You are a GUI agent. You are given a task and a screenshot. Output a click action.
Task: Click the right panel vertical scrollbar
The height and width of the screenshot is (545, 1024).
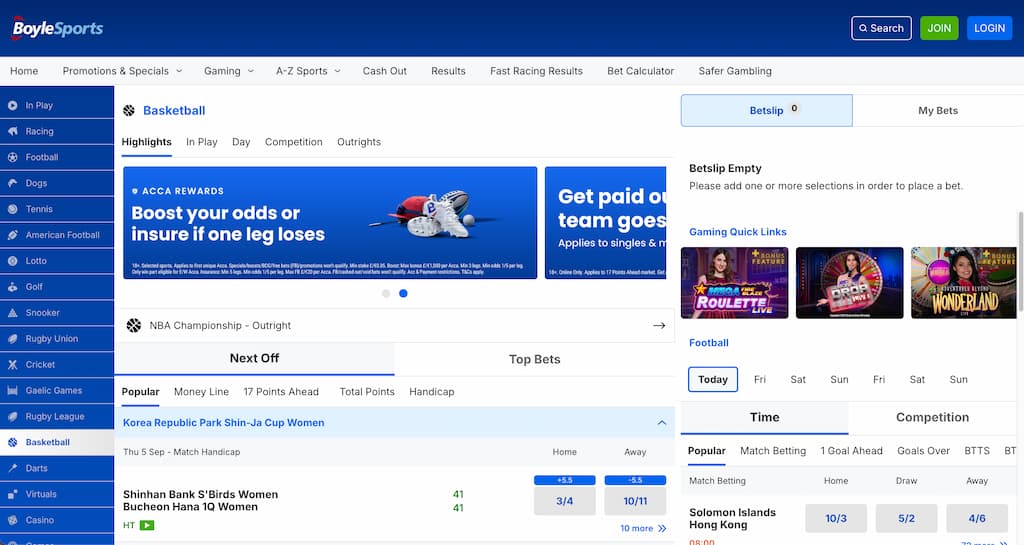[1021, 261]
